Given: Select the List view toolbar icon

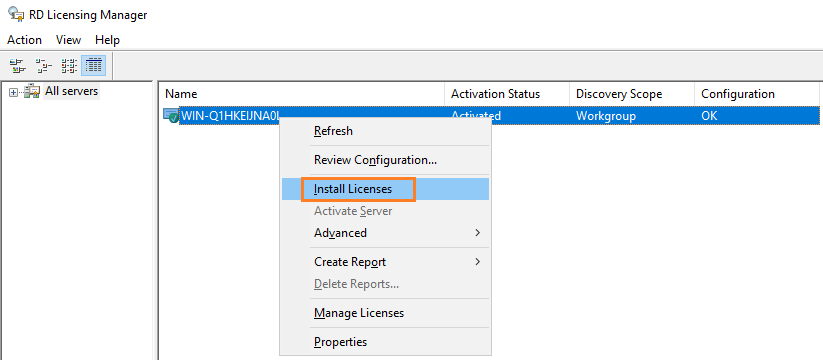Looking at the screenshot, I should click(x=69, y=66).
